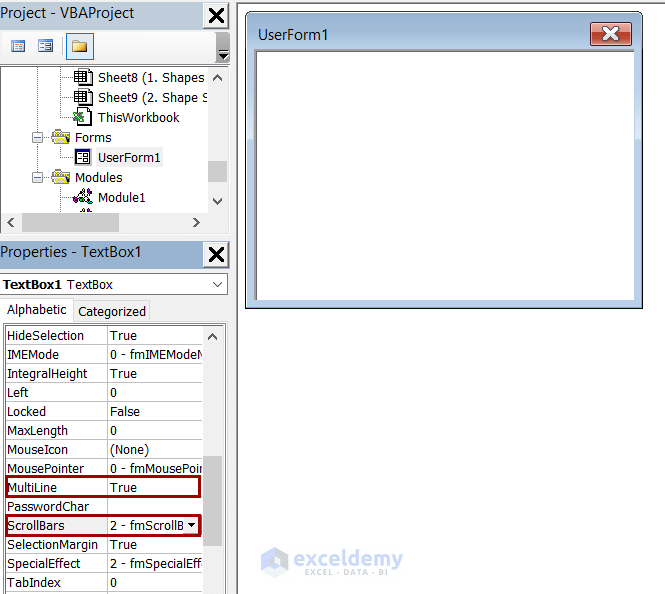Viewport: 665px width, 594px height.
Task: Select the MouseIcon (None) value
Action: click(155, 449)
